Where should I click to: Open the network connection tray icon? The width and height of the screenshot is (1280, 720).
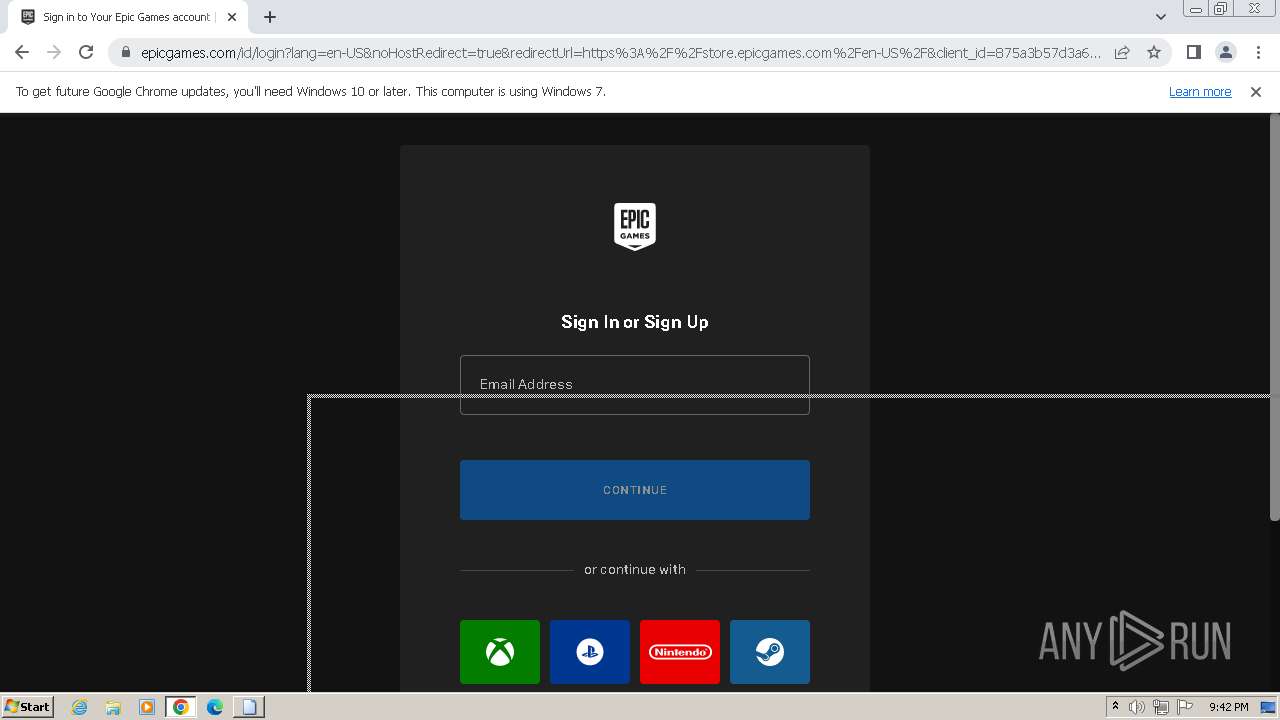click(x=1161, y=707)
